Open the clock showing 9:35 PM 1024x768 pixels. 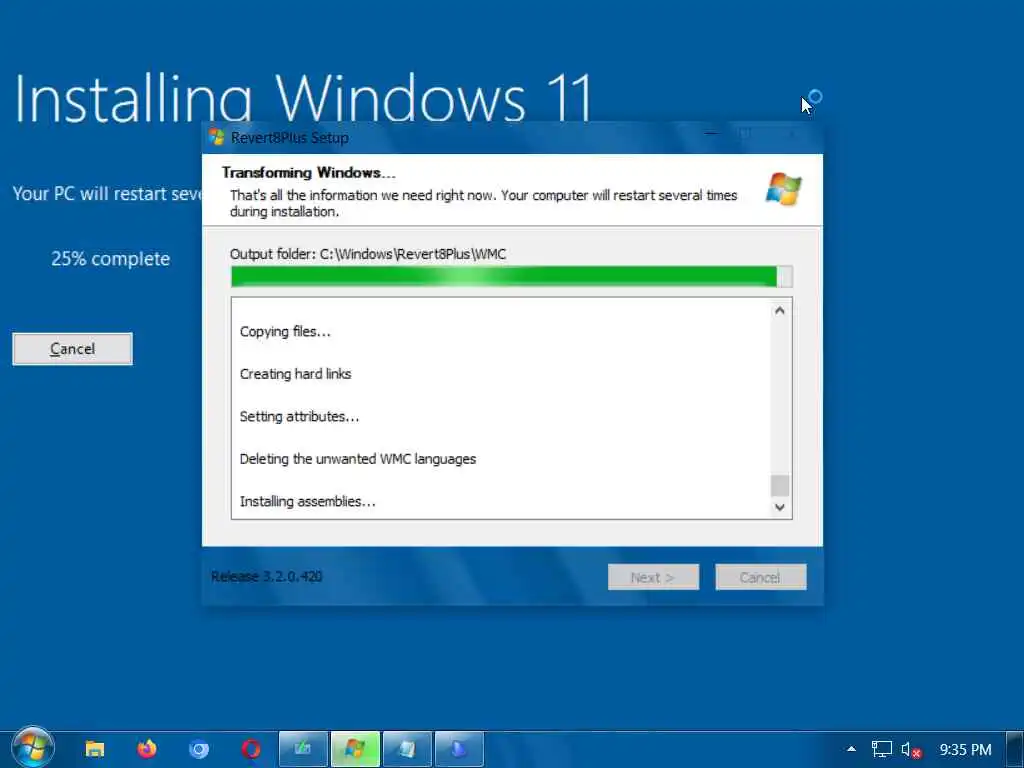coord(965,750)
